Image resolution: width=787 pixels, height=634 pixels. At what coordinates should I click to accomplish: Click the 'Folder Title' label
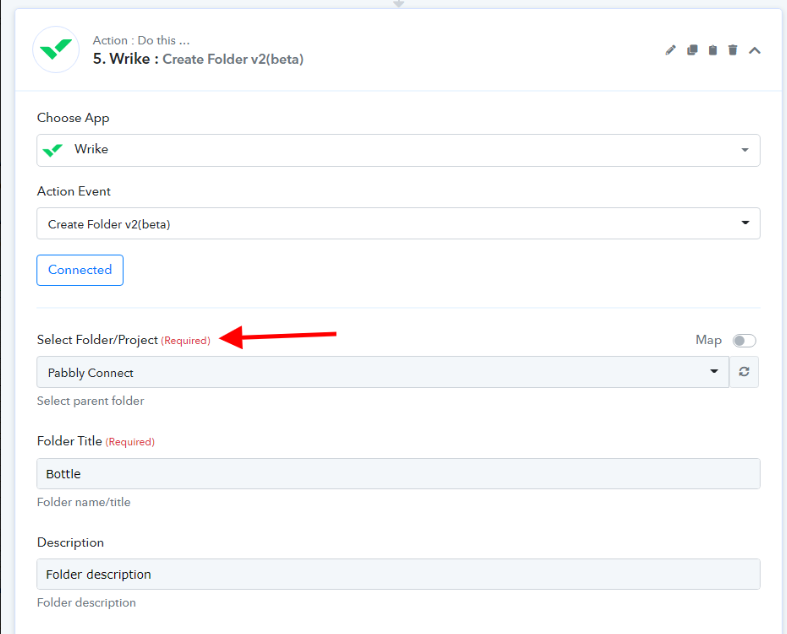[x=70, y=441]
